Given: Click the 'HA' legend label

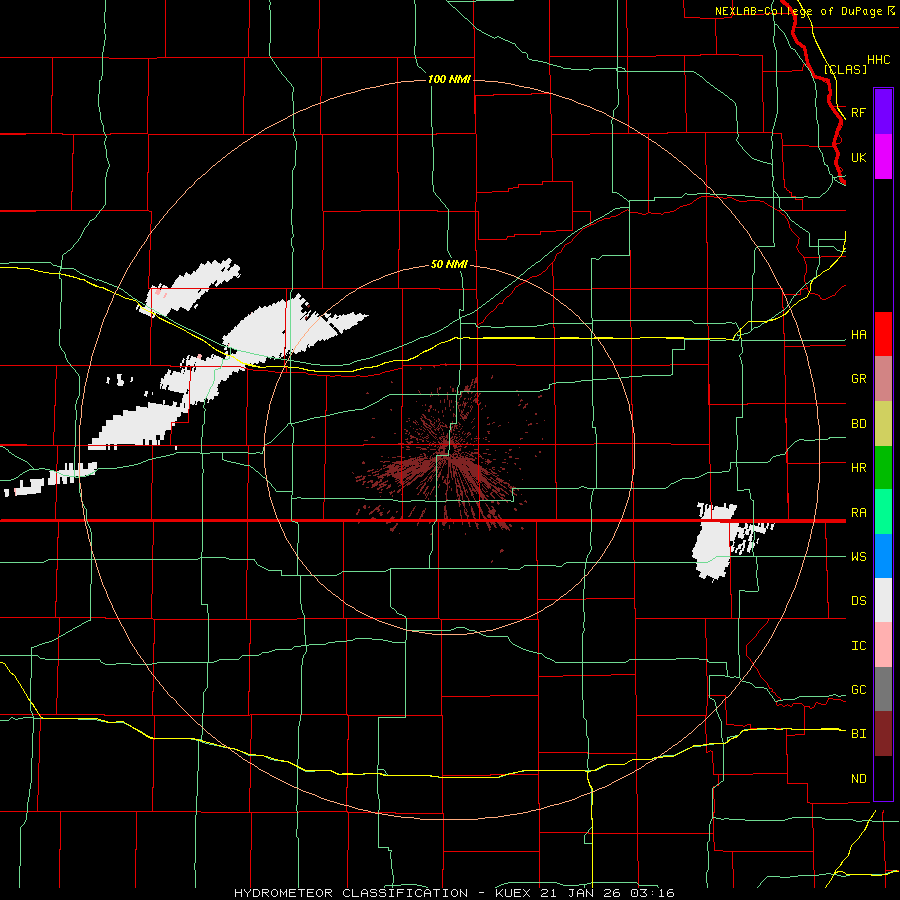Looking at the screenshot, I should click(x=859, y=335).
